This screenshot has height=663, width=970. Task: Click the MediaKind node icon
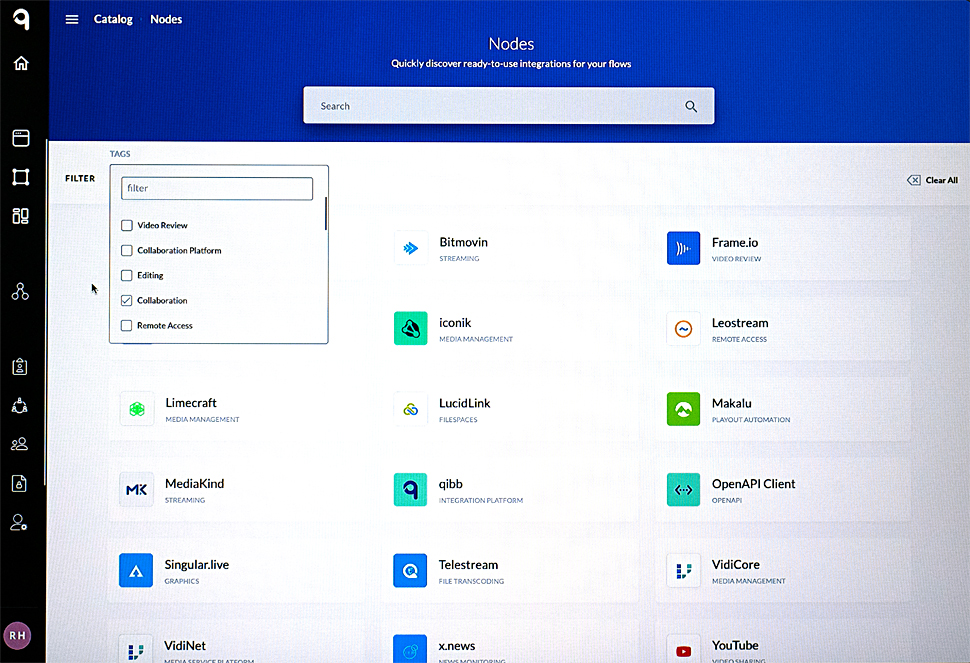click(137, 490)
